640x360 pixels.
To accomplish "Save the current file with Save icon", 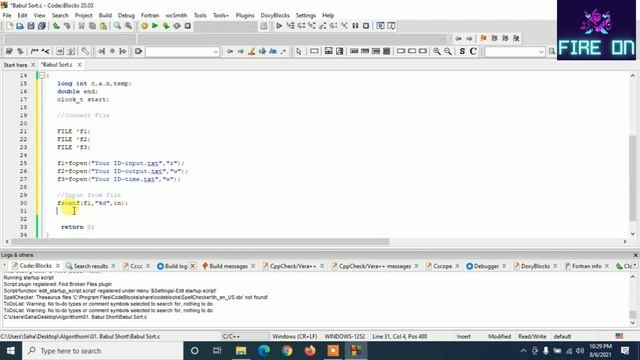I will click(x=31, y=26).
